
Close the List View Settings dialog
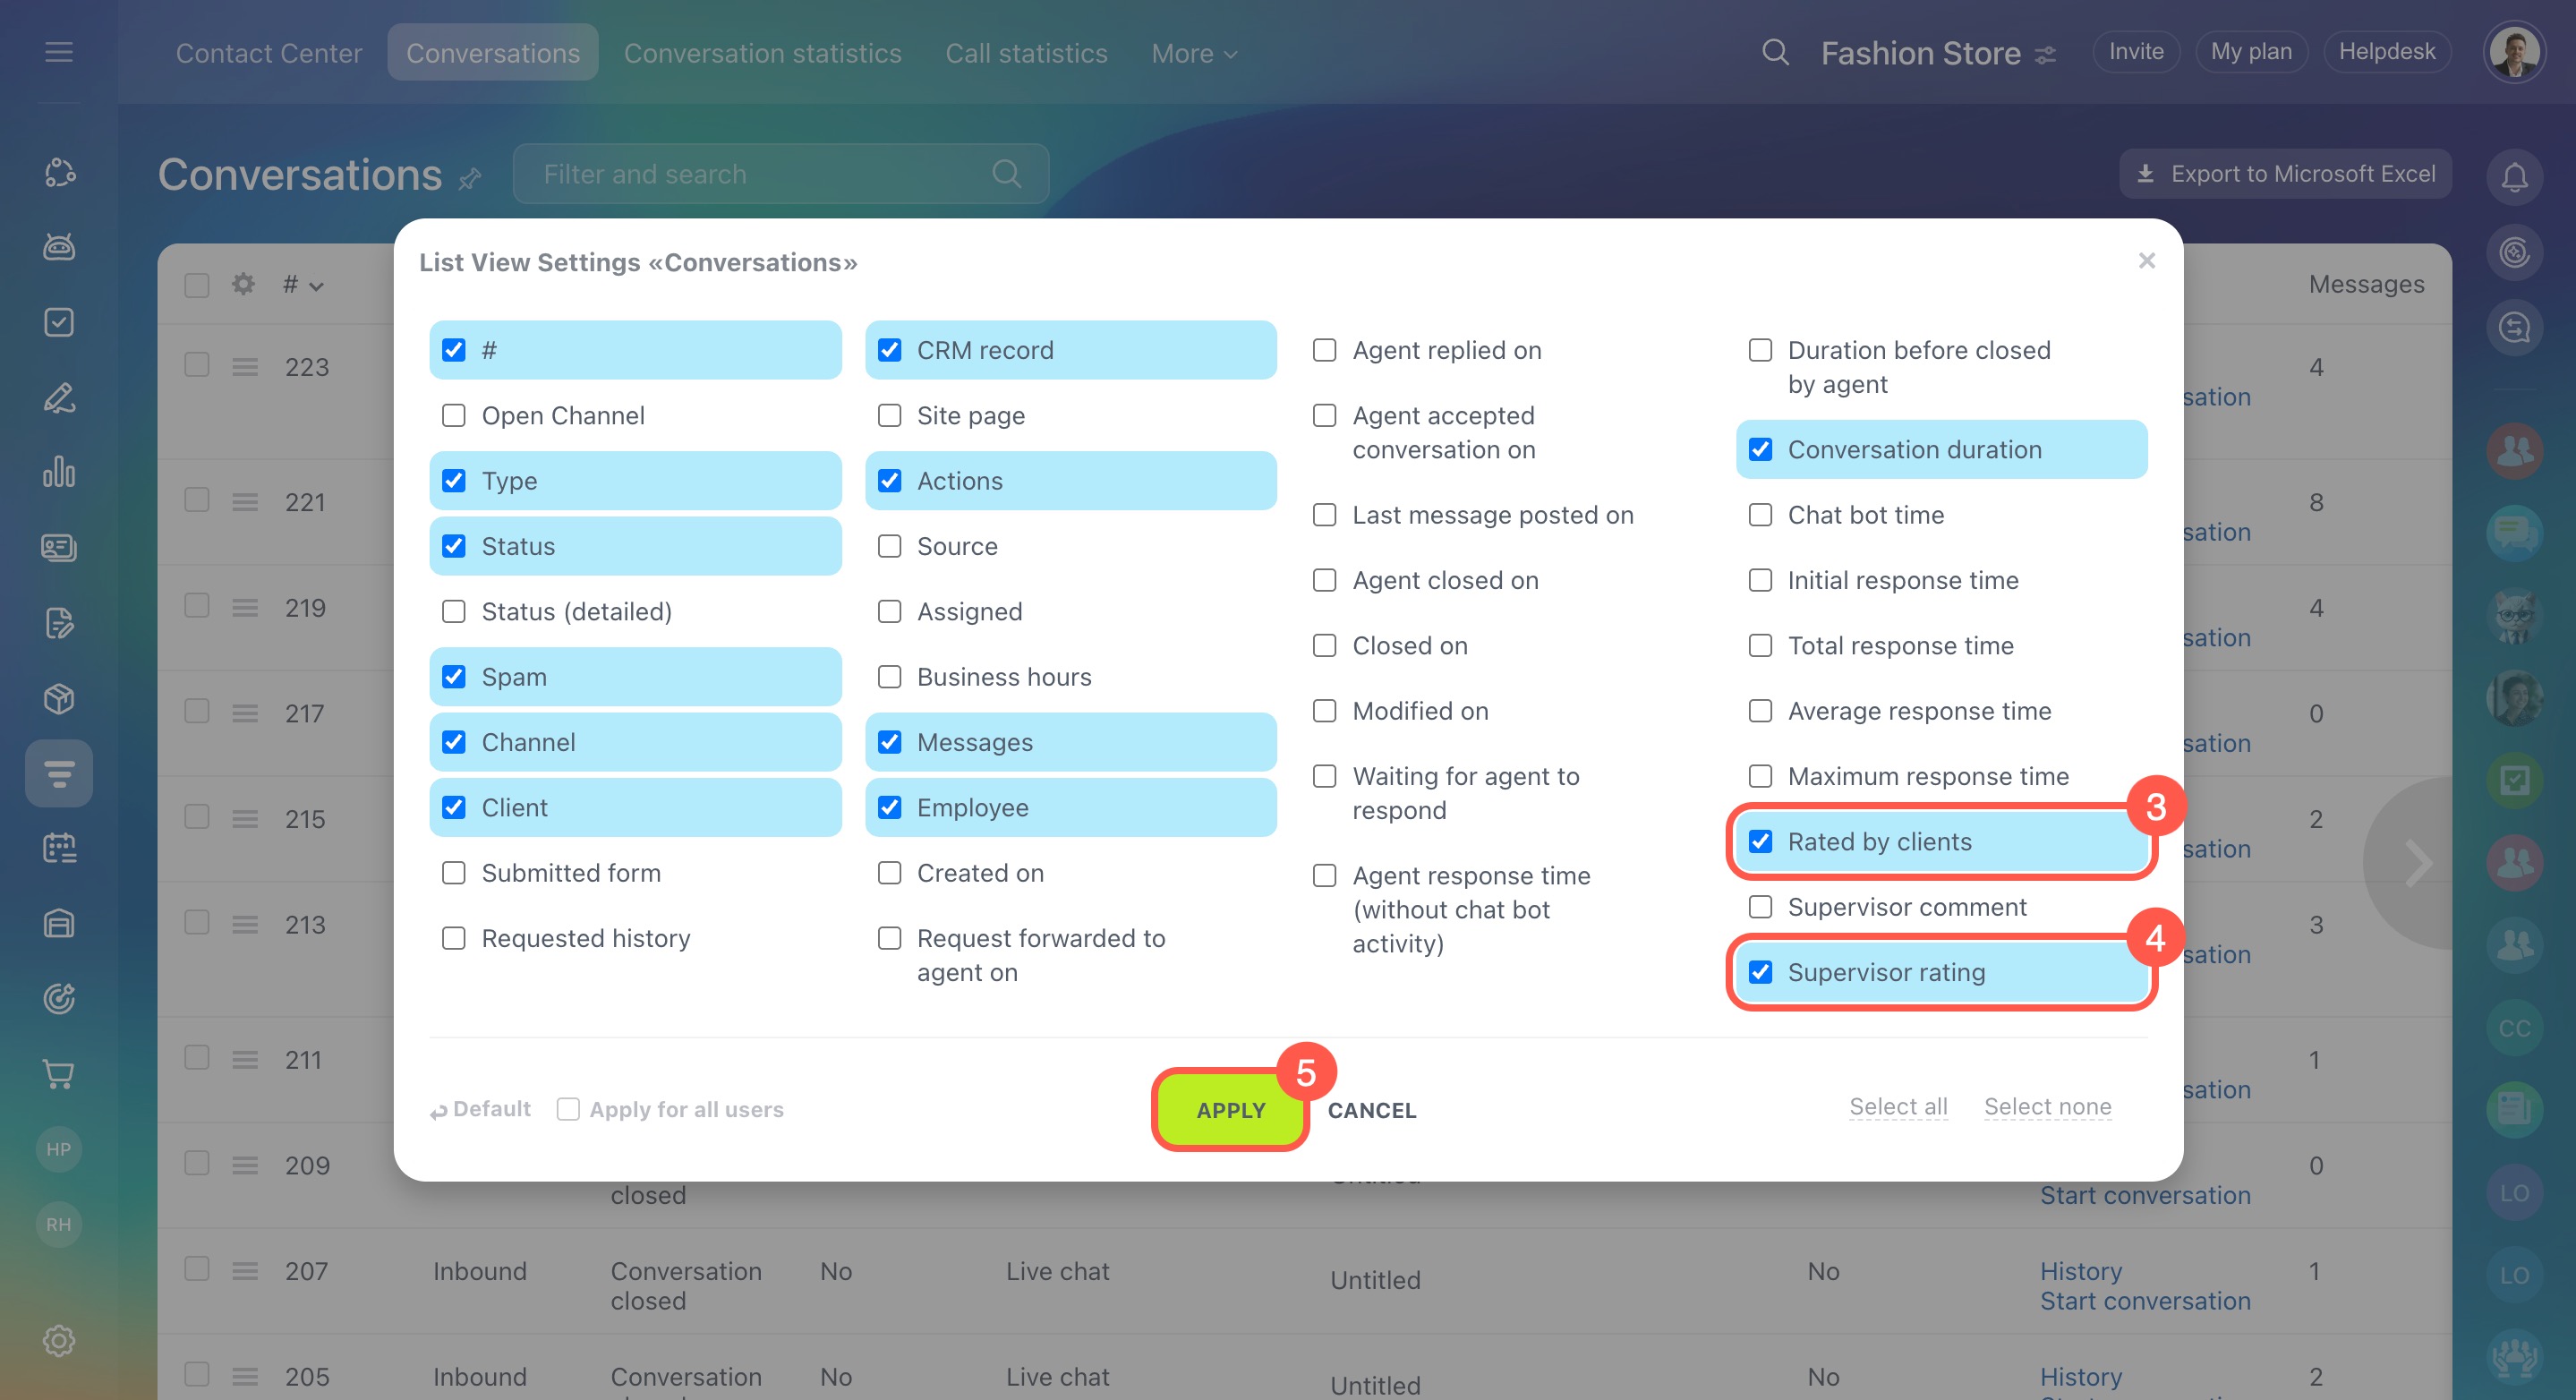2146,261
